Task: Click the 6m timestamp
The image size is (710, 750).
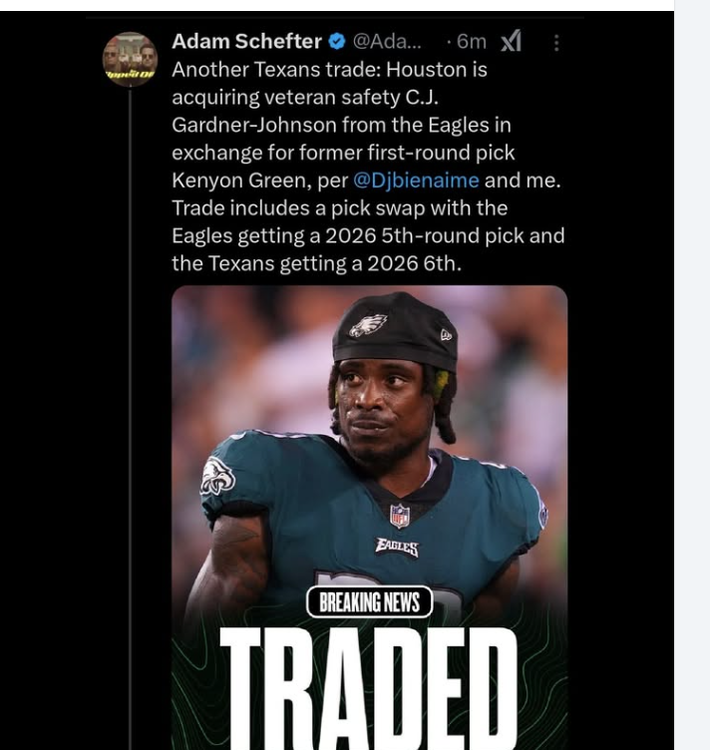Action: [471, 42]
